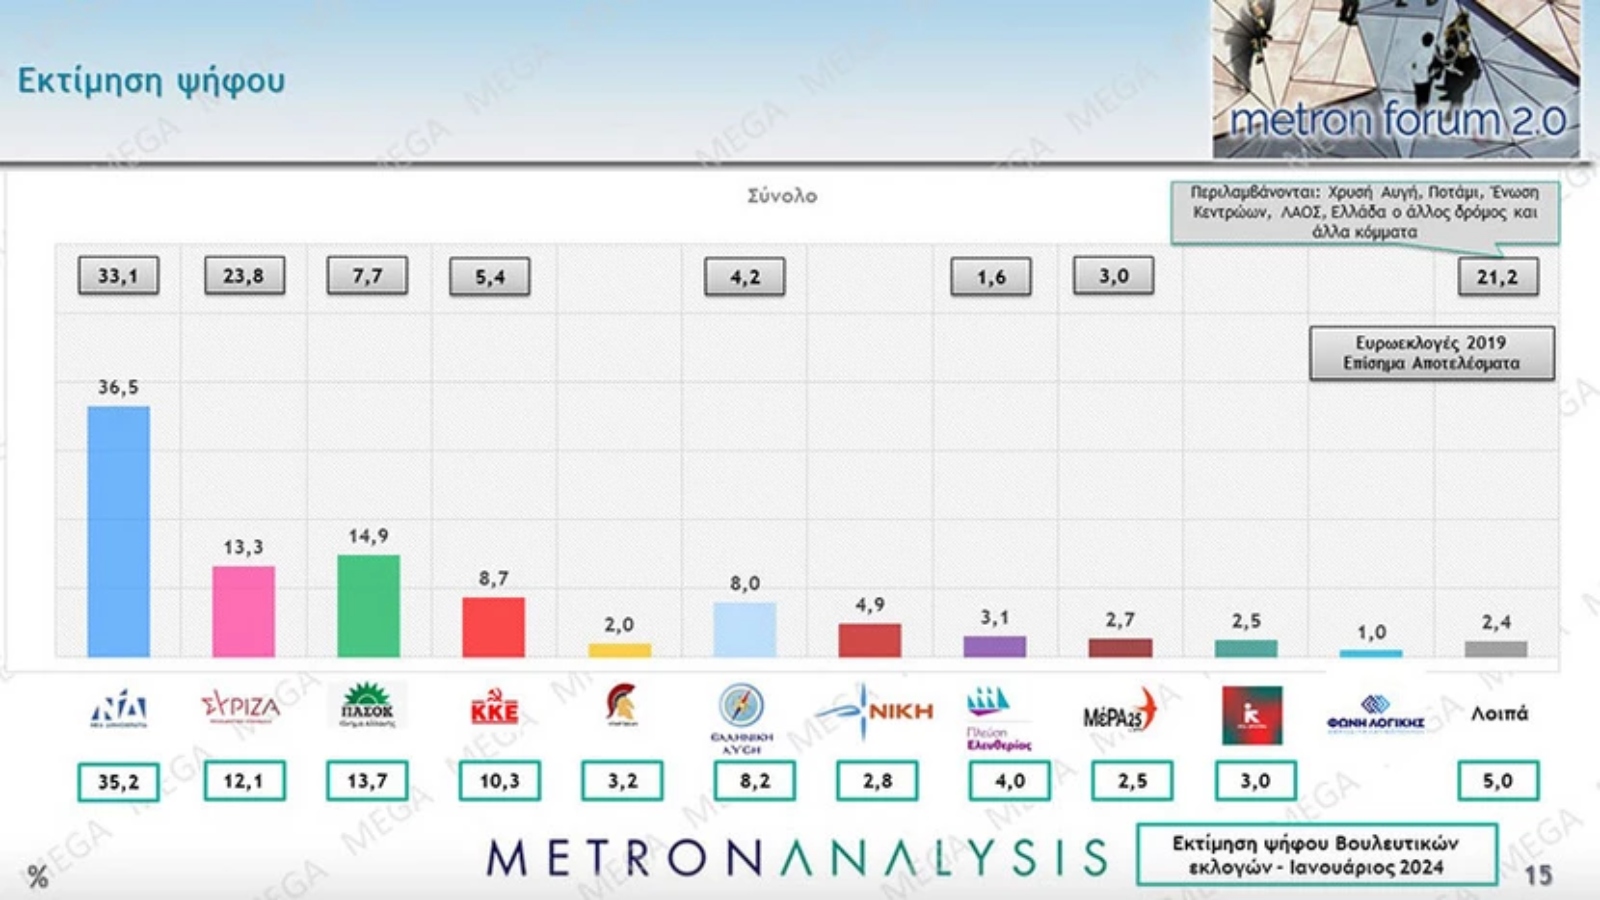Image resolution: width=1600 pixels, height=900 pixels.
Task: Click the Elliniki Lysi compass logo
Action: [742, 717]
